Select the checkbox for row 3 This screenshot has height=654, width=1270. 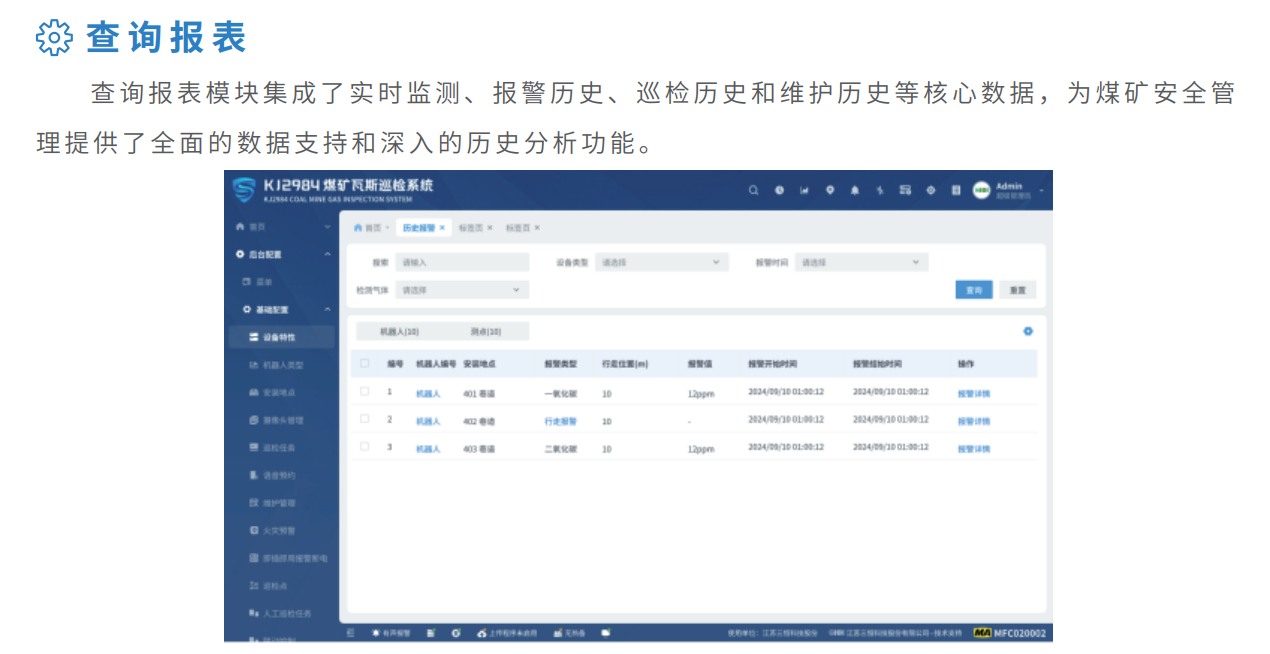pos(365,447)
